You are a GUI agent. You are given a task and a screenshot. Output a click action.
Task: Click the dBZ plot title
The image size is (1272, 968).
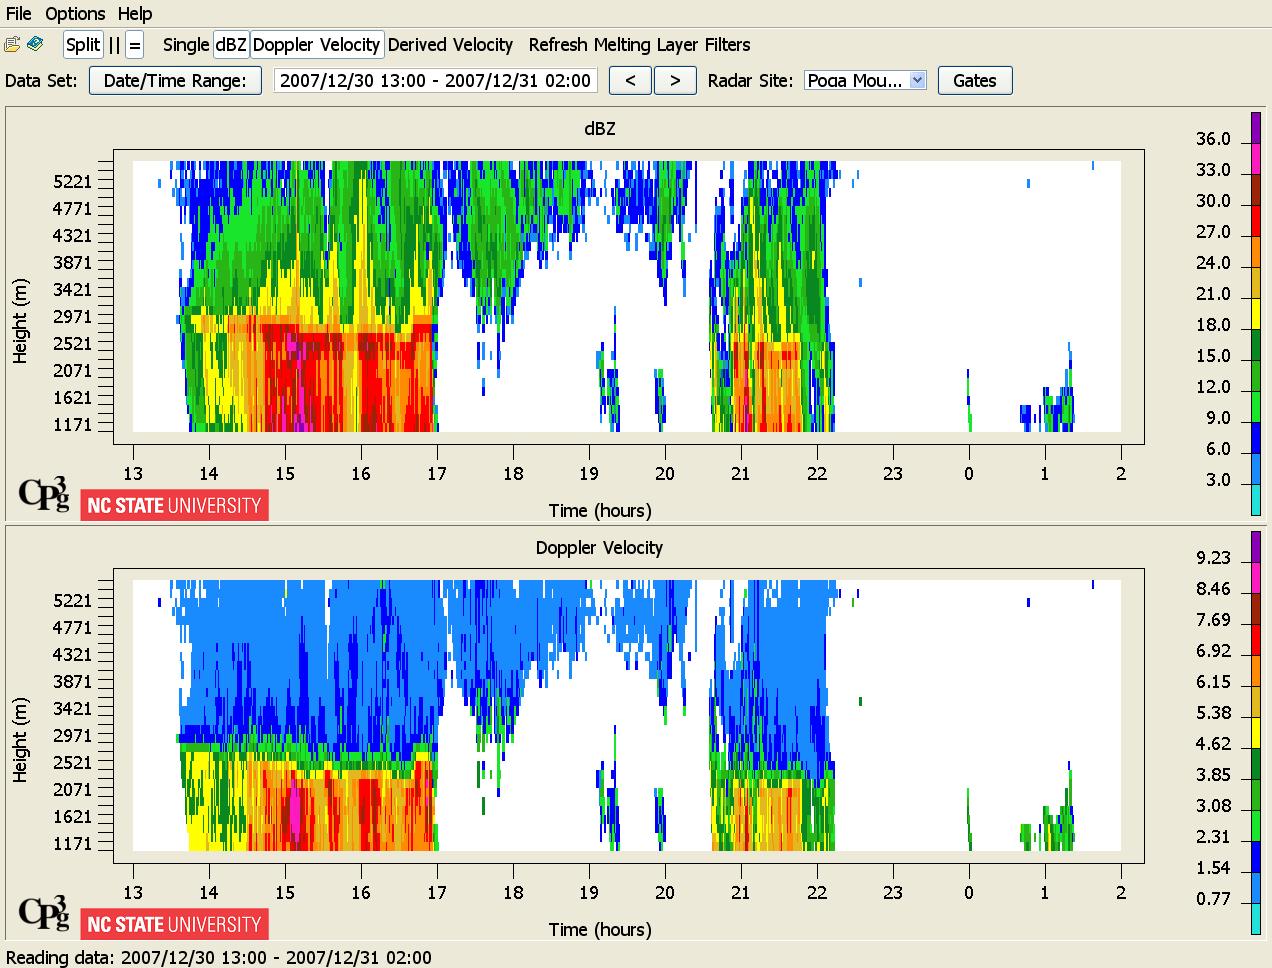(x=600, y=129)
